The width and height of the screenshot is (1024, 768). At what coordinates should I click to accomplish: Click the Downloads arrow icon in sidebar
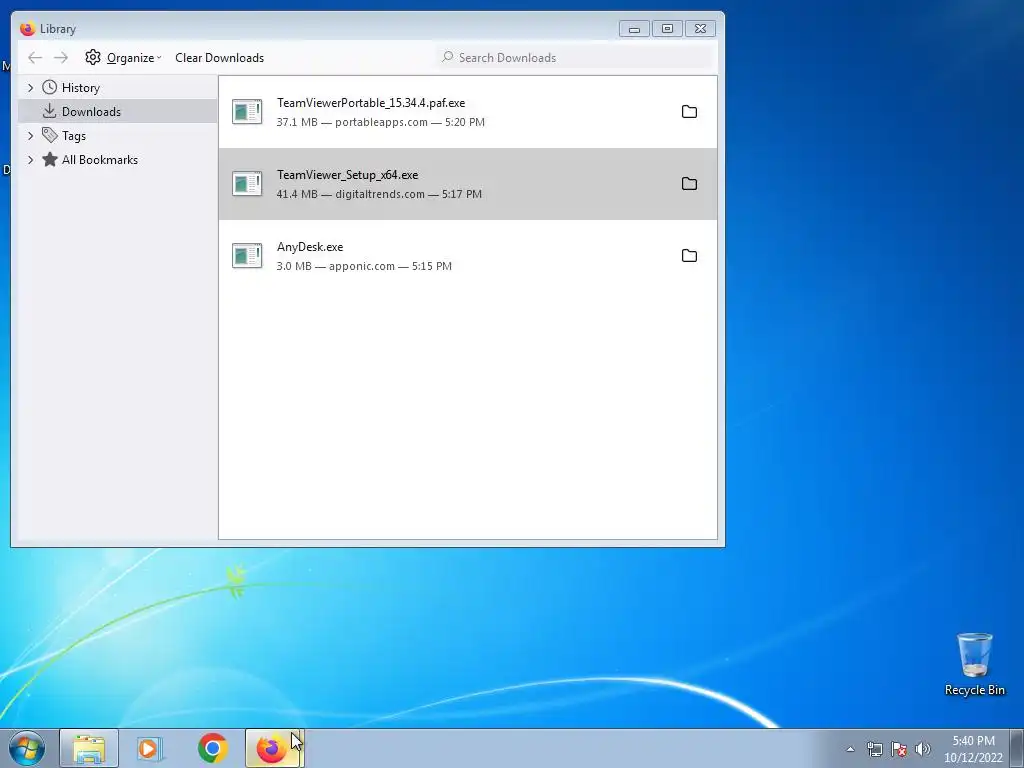[x=50, y=111]
